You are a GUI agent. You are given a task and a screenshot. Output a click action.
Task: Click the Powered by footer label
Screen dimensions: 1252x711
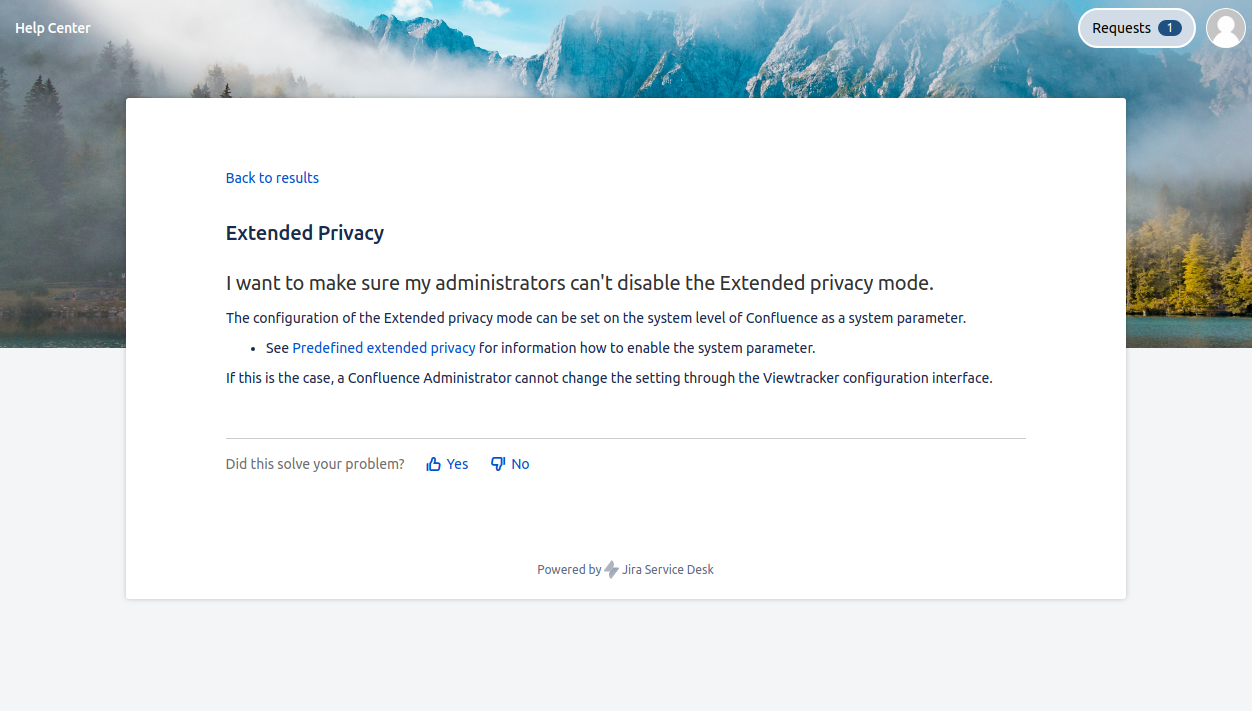pyautogui.click(x=568, y=570)
